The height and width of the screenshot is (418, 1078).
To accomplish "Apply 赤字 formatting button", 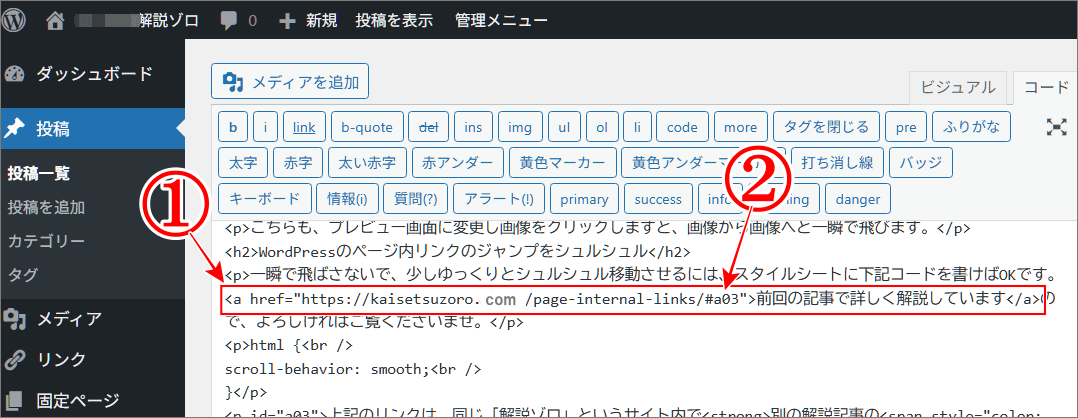I will tap(298, 163).
